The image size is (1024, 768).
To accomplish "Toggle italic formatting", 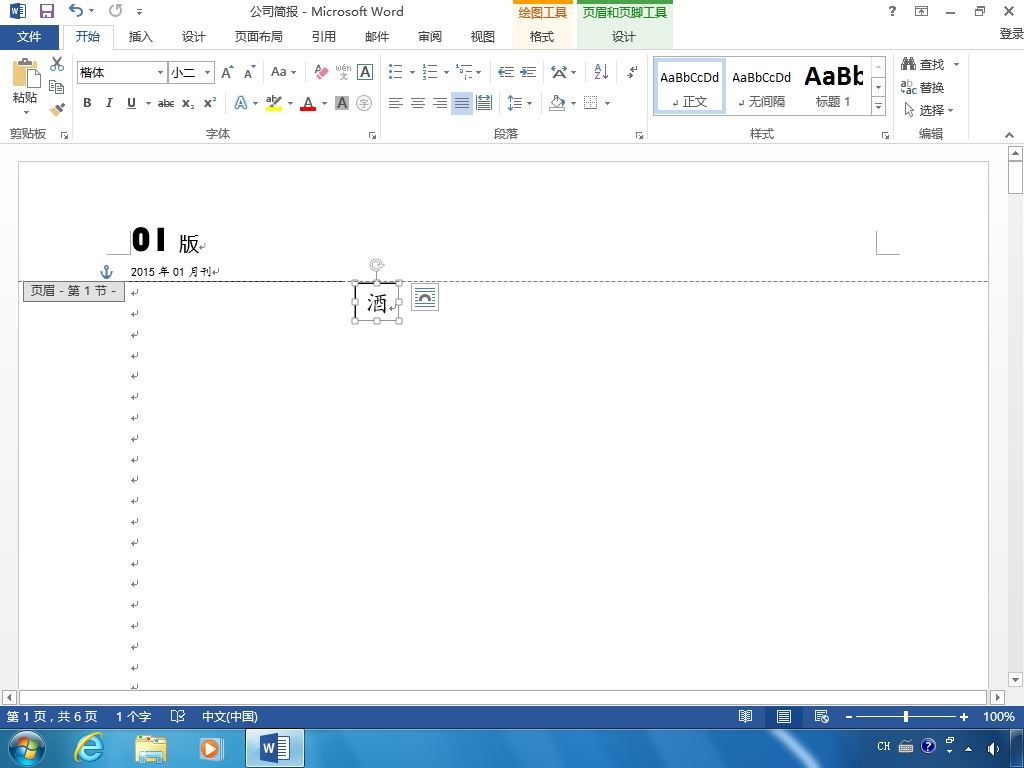I will 109,103.
